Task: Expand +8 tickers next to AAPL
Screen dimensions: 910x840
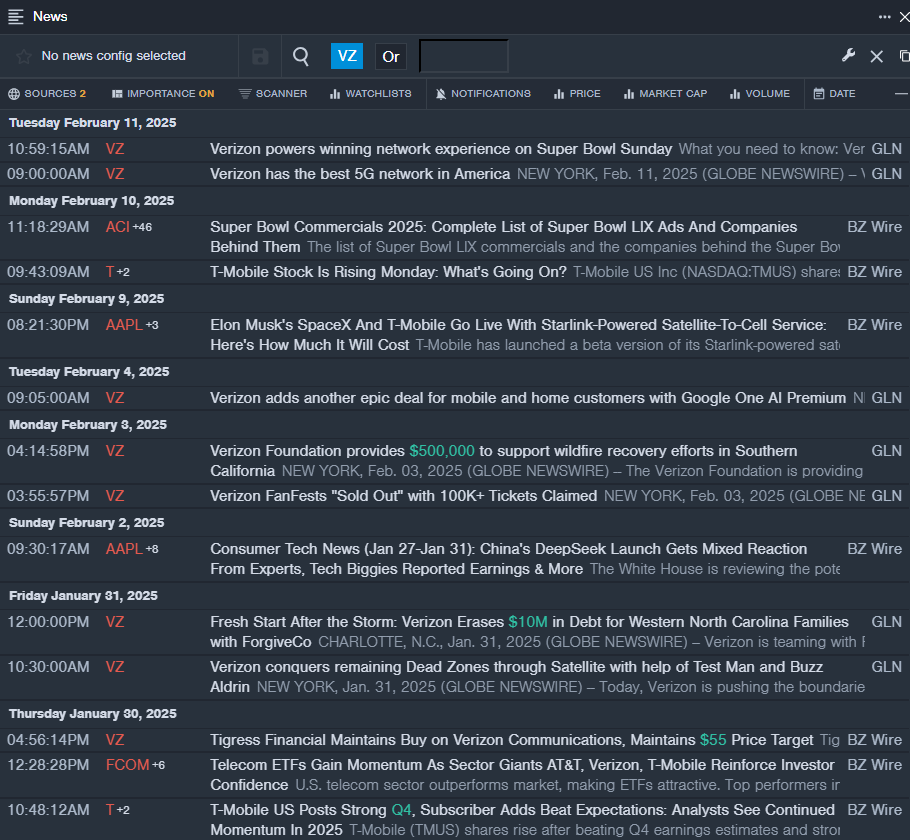Action: [152, 549]
